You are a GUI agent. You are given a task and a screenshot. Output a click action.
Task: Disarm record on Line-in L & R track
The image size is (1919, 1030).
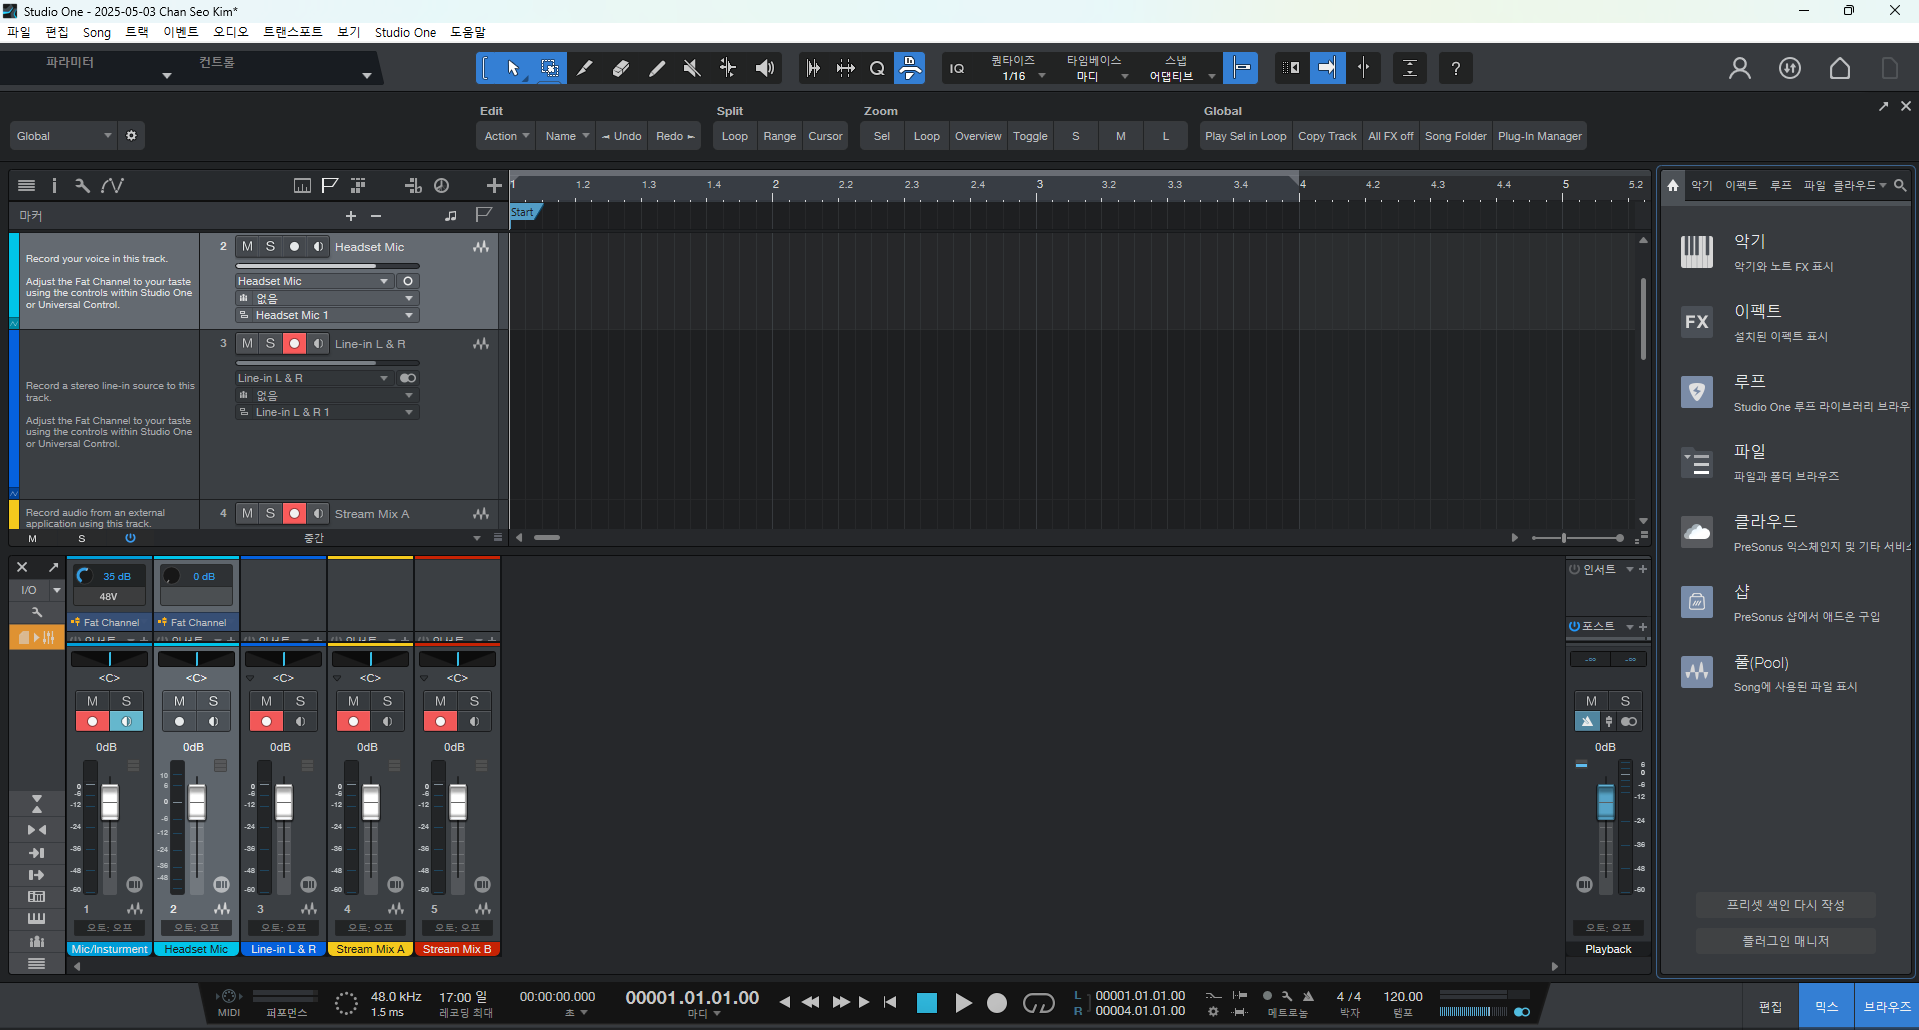coord(294,343)
